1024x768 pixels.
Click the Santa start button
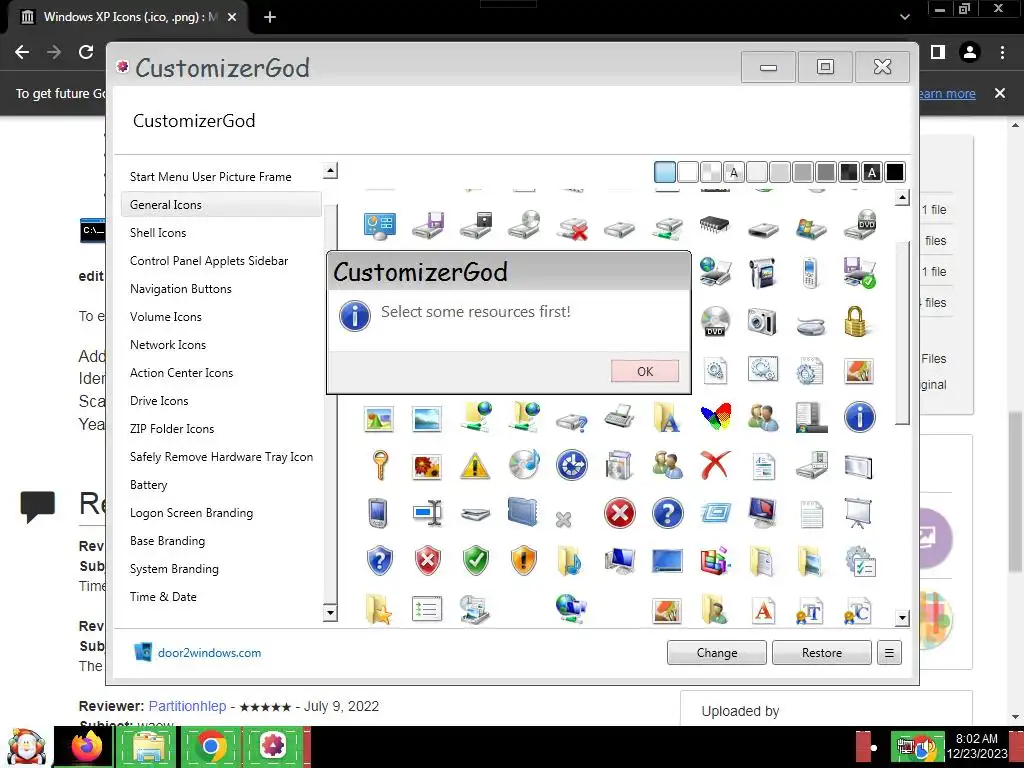coord(25,747)
